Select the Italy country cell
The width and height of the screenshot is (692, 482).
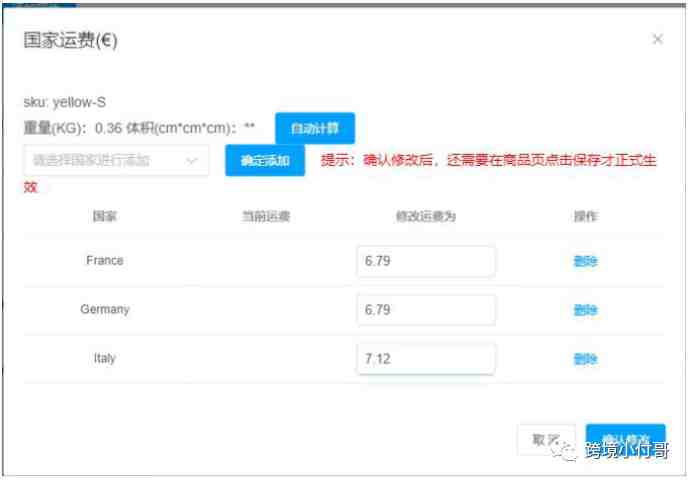tap(105, 358)
